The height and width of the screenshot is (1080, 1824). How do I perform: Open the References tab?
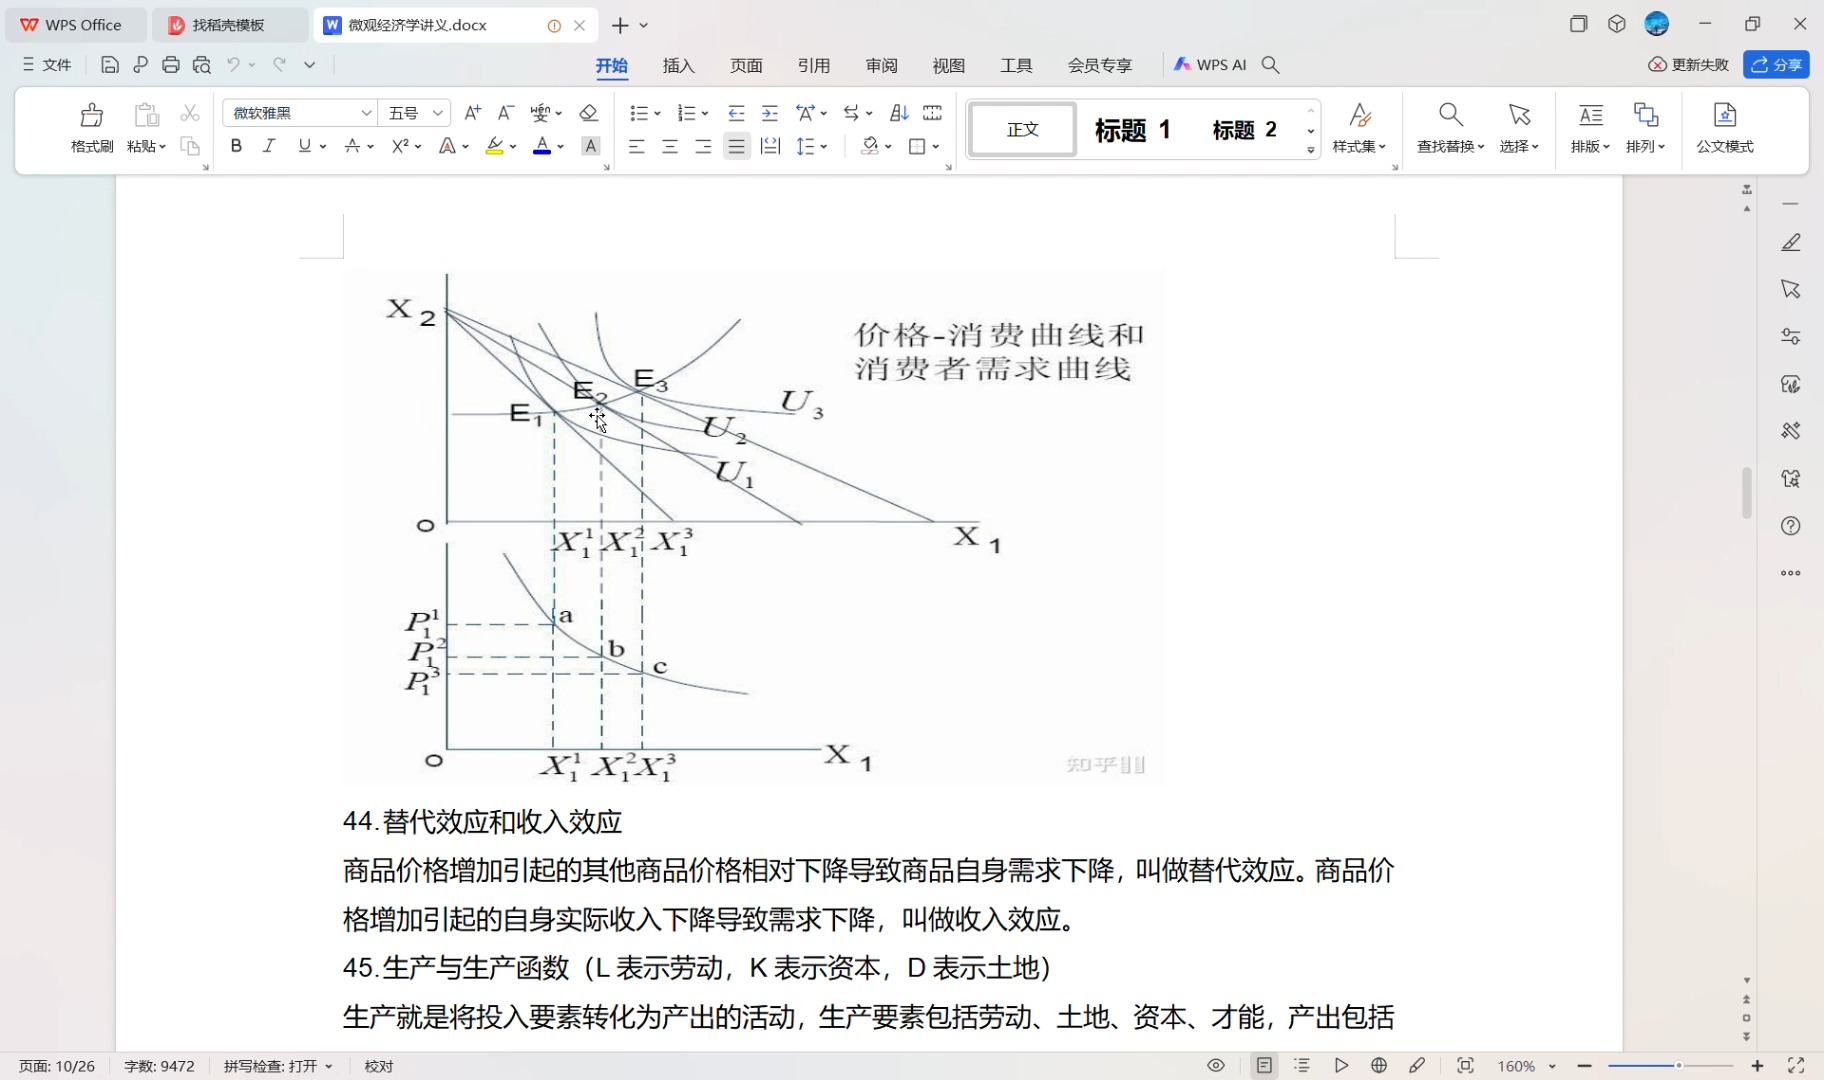coord(814,65)
